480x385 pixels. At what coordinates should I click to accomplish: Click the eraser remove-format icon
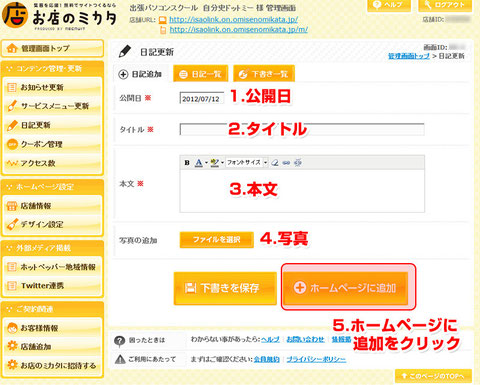(x=275, y=163)
